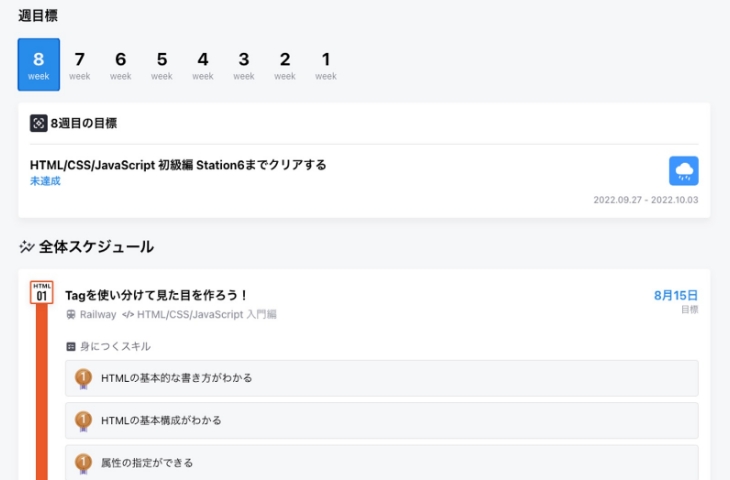This screenshot has height=480, width=730.
Task: Click the 8月15日 target date
Action: point(676,295)
